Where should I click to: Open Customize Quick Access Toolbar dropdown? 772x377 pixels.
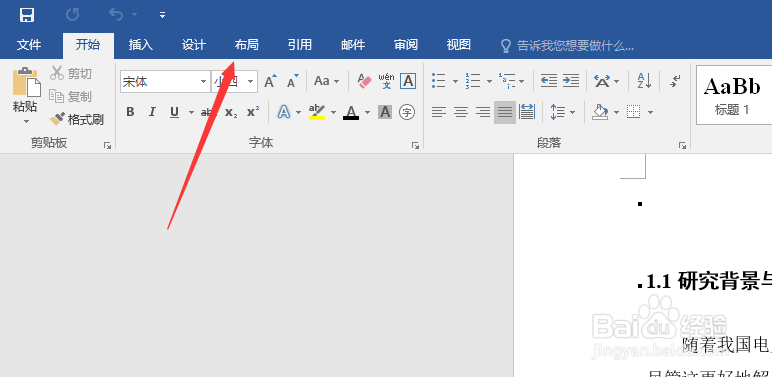[x=162, y=15]
